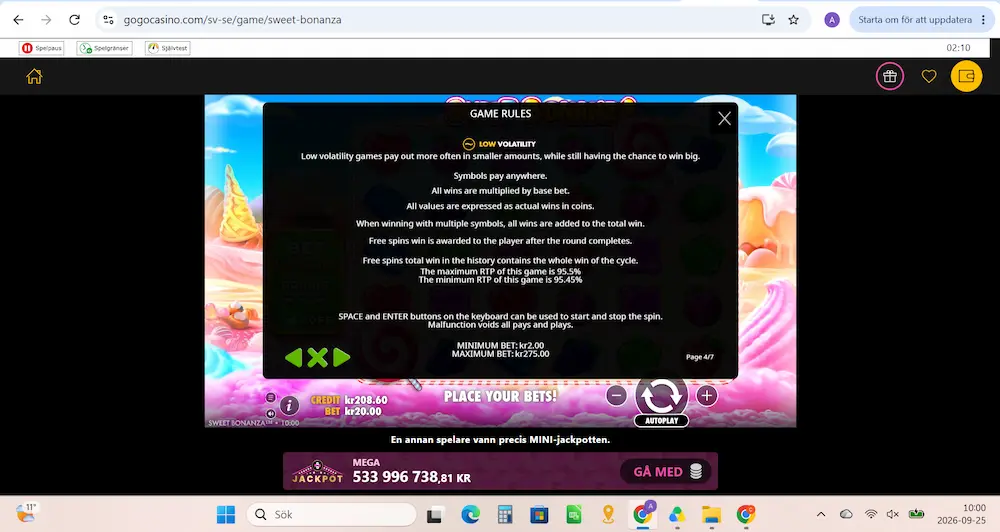Close rules with the green X
1000x532 pixels.
[318, 357]
